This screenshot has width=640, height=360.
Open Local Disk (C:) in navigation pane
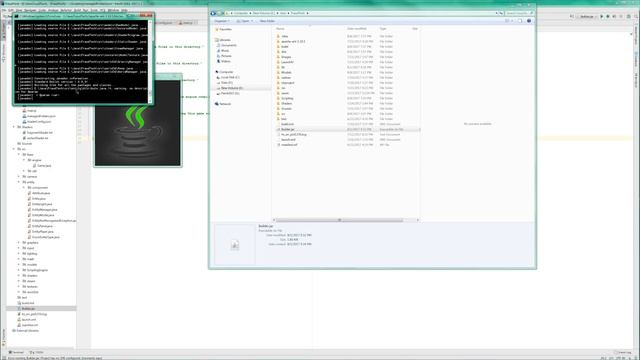tap(230, 77)
